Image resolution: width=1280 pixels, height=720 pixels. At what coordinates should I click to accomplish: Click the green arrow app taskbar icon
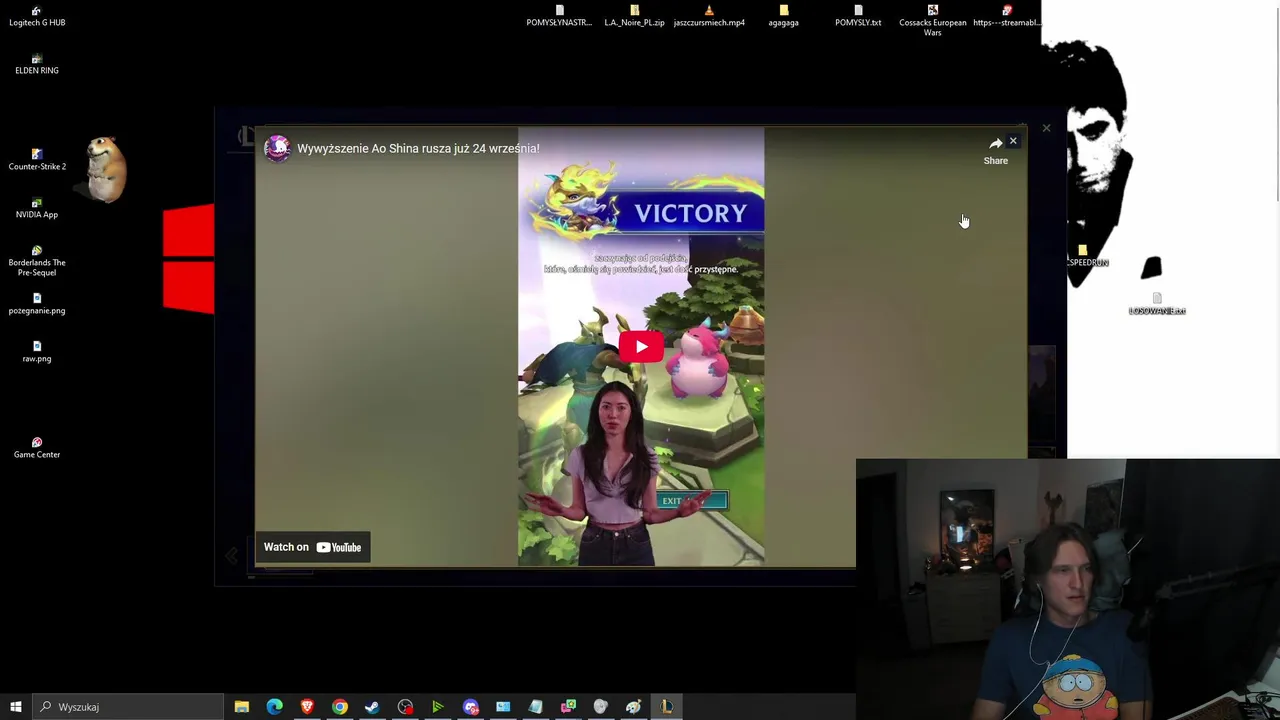(x=438, y=707)
